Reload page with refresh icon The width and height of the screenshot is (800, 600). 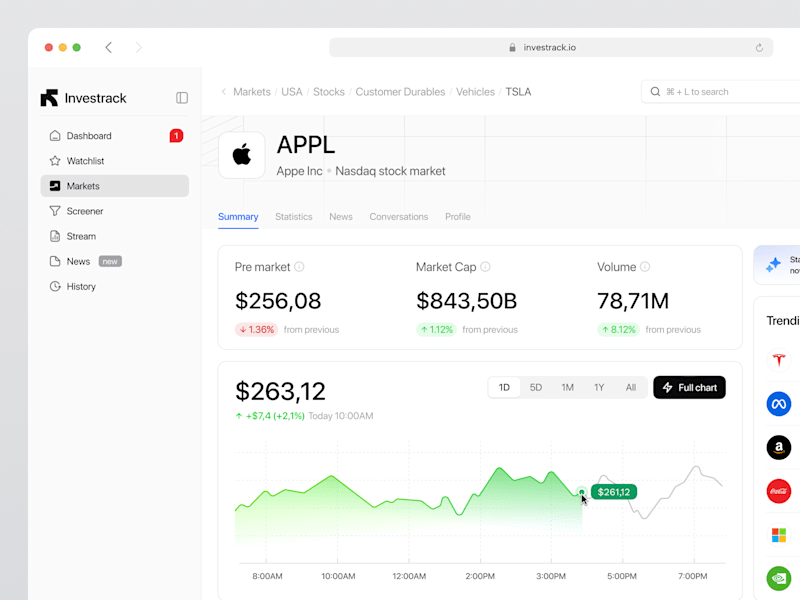tap(759, 47)
